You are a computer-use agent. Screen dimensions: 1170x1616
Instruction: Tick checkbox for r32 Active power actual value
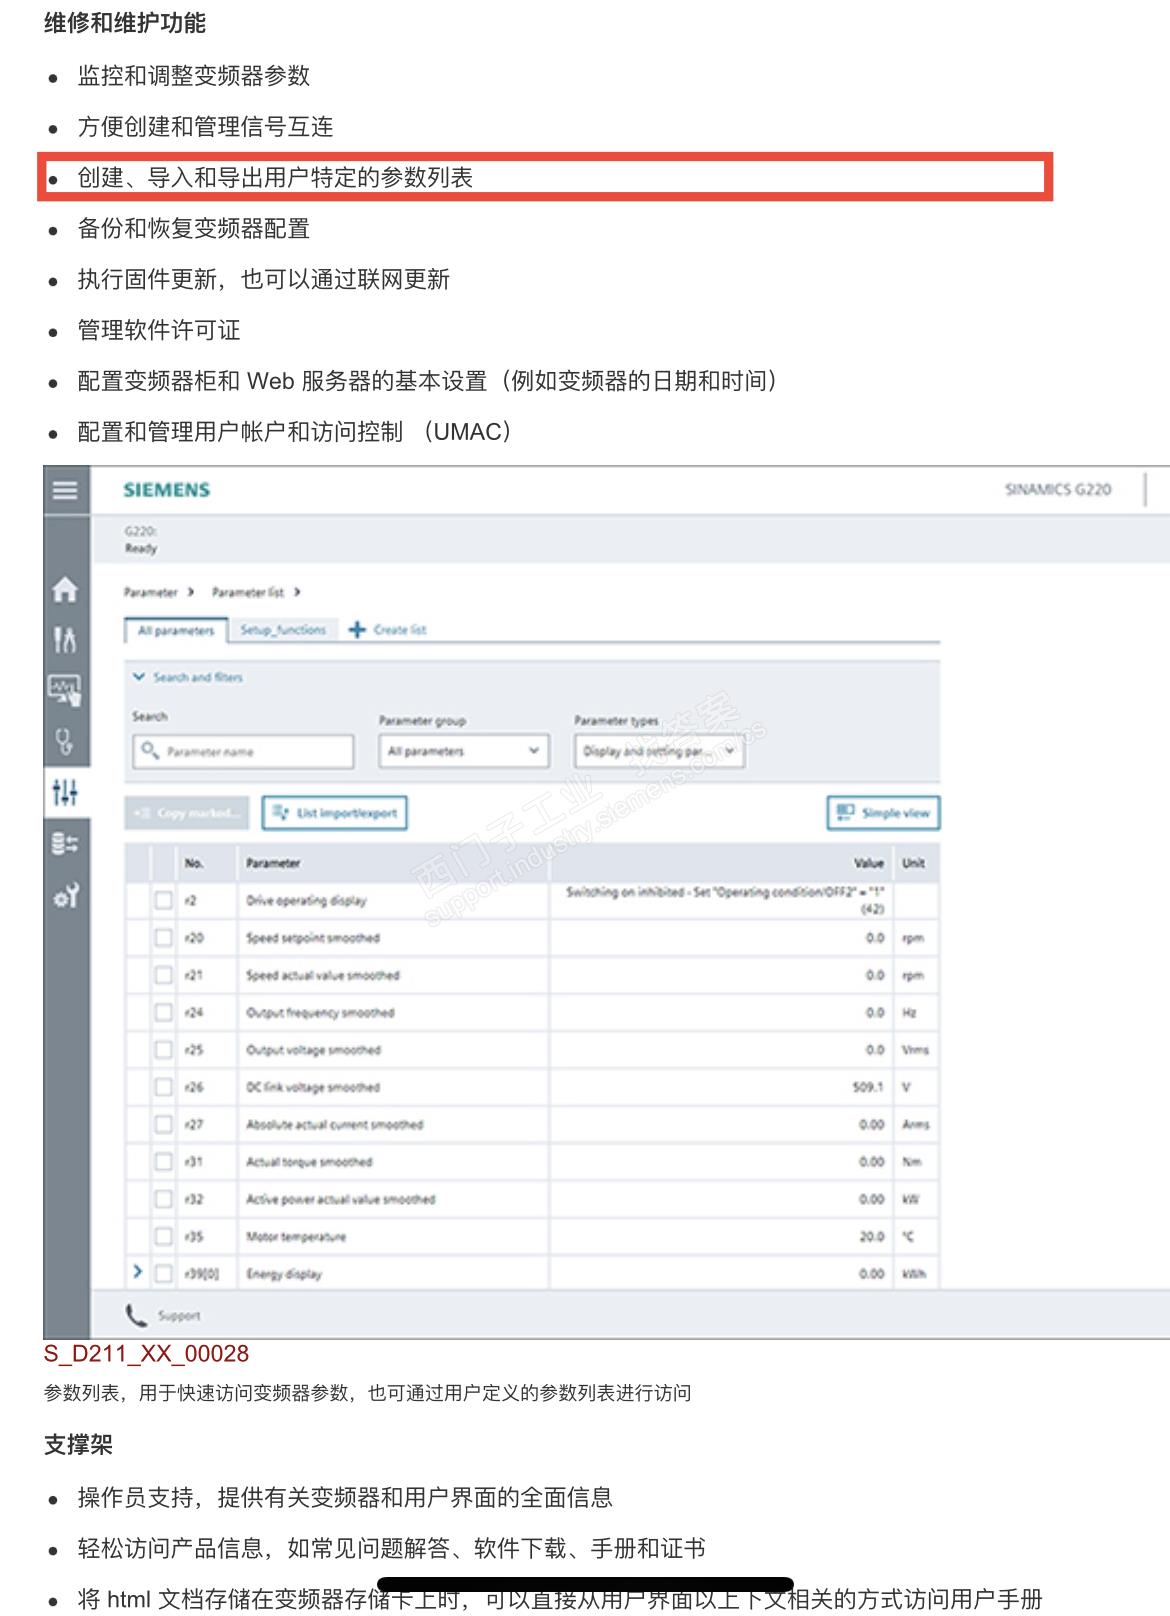click(x=163, y=1199)
